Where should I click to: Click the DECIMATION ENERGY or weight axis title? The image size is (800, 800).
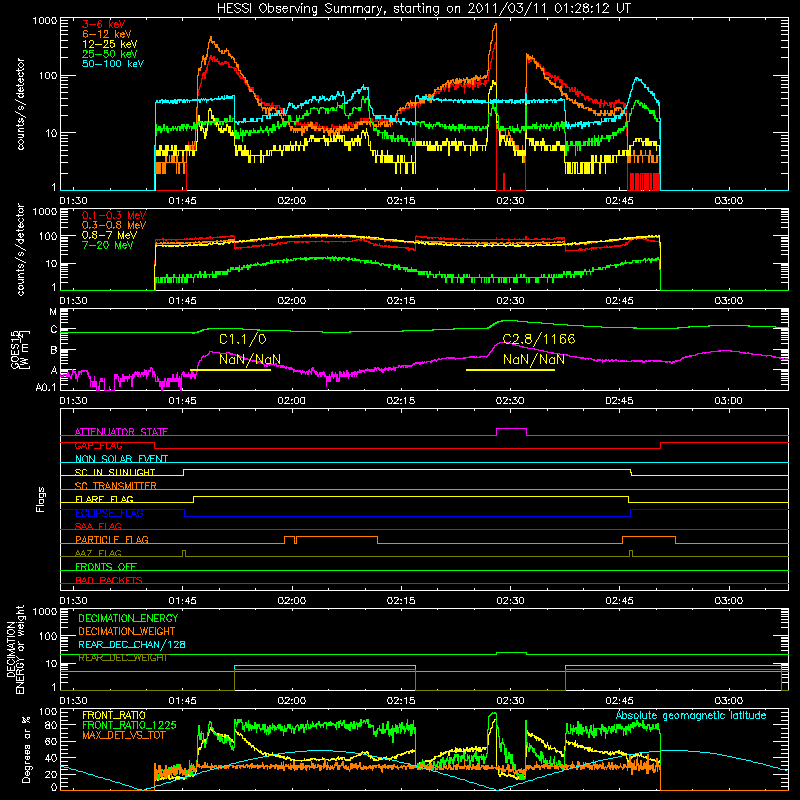(15, 649)
